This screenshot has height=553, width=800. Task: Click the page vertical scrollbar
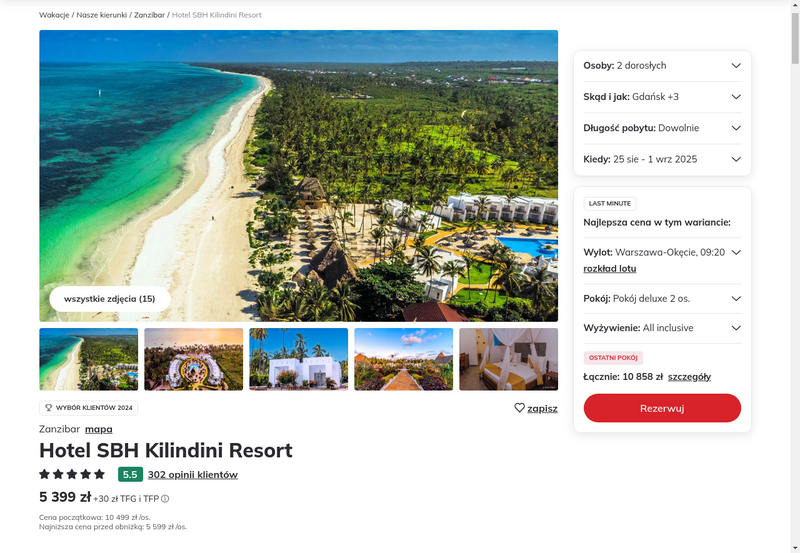pos(795,276)
